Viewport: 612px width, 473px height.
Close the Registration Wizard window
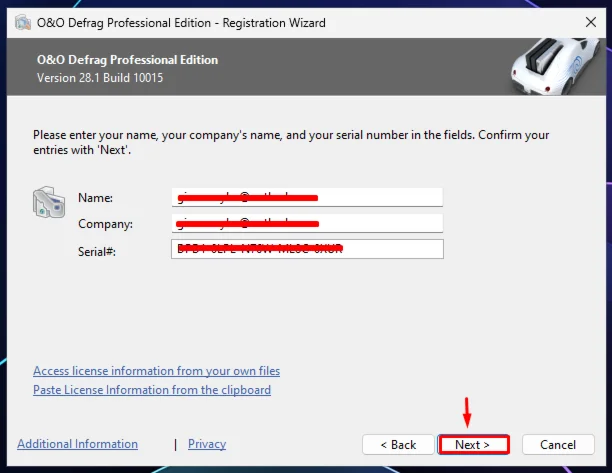(x=591, y=22)
